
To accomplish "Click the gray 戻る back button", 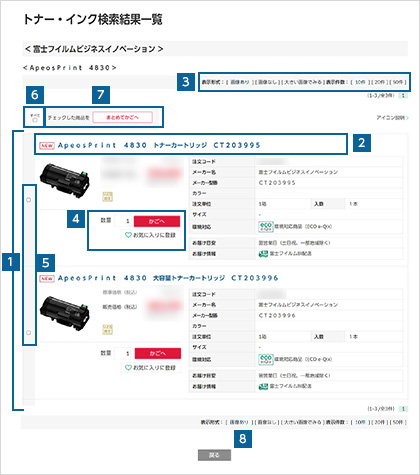I will [214, 455].
